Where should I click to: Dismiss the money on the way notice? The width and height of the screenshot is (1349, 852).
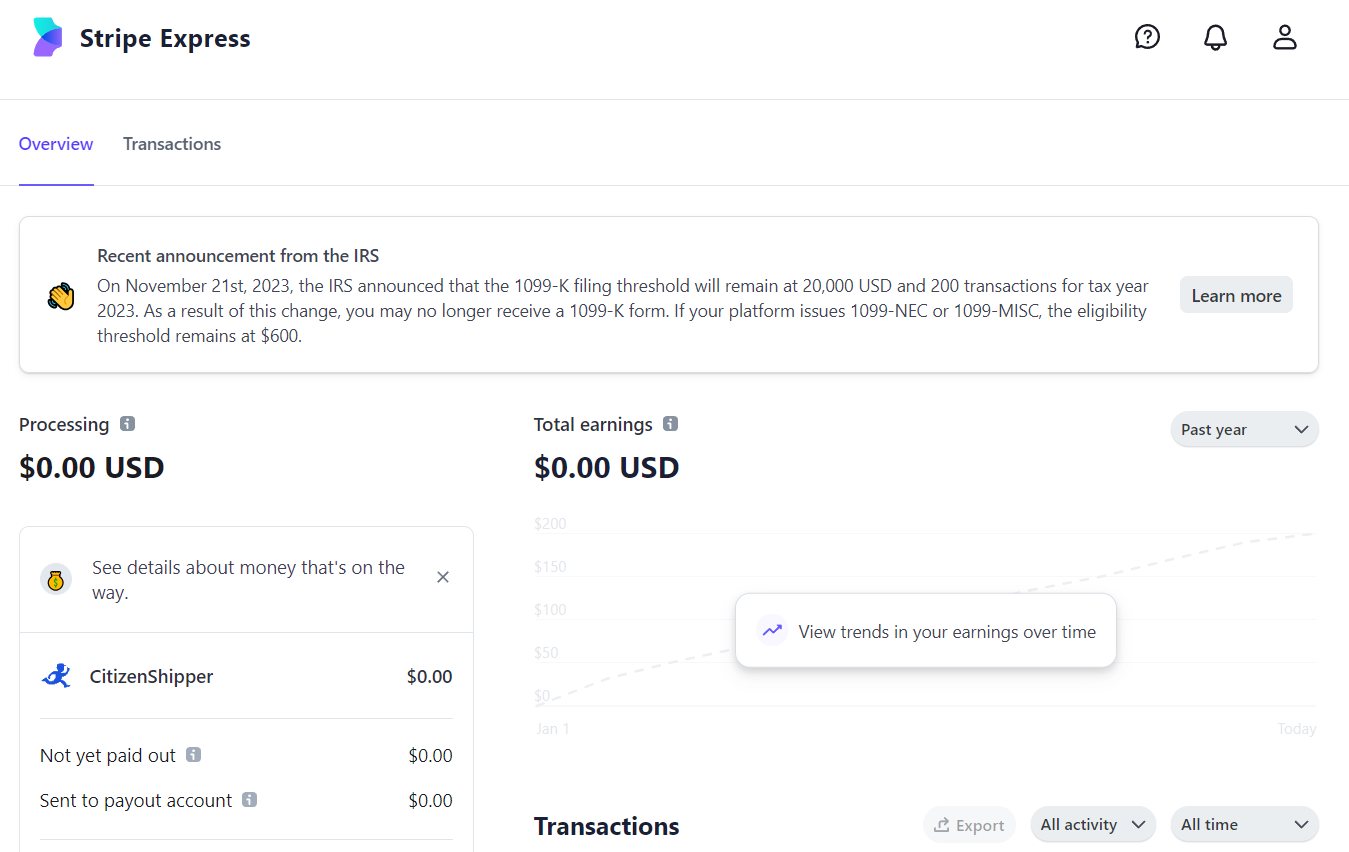(x=443, y=577)
